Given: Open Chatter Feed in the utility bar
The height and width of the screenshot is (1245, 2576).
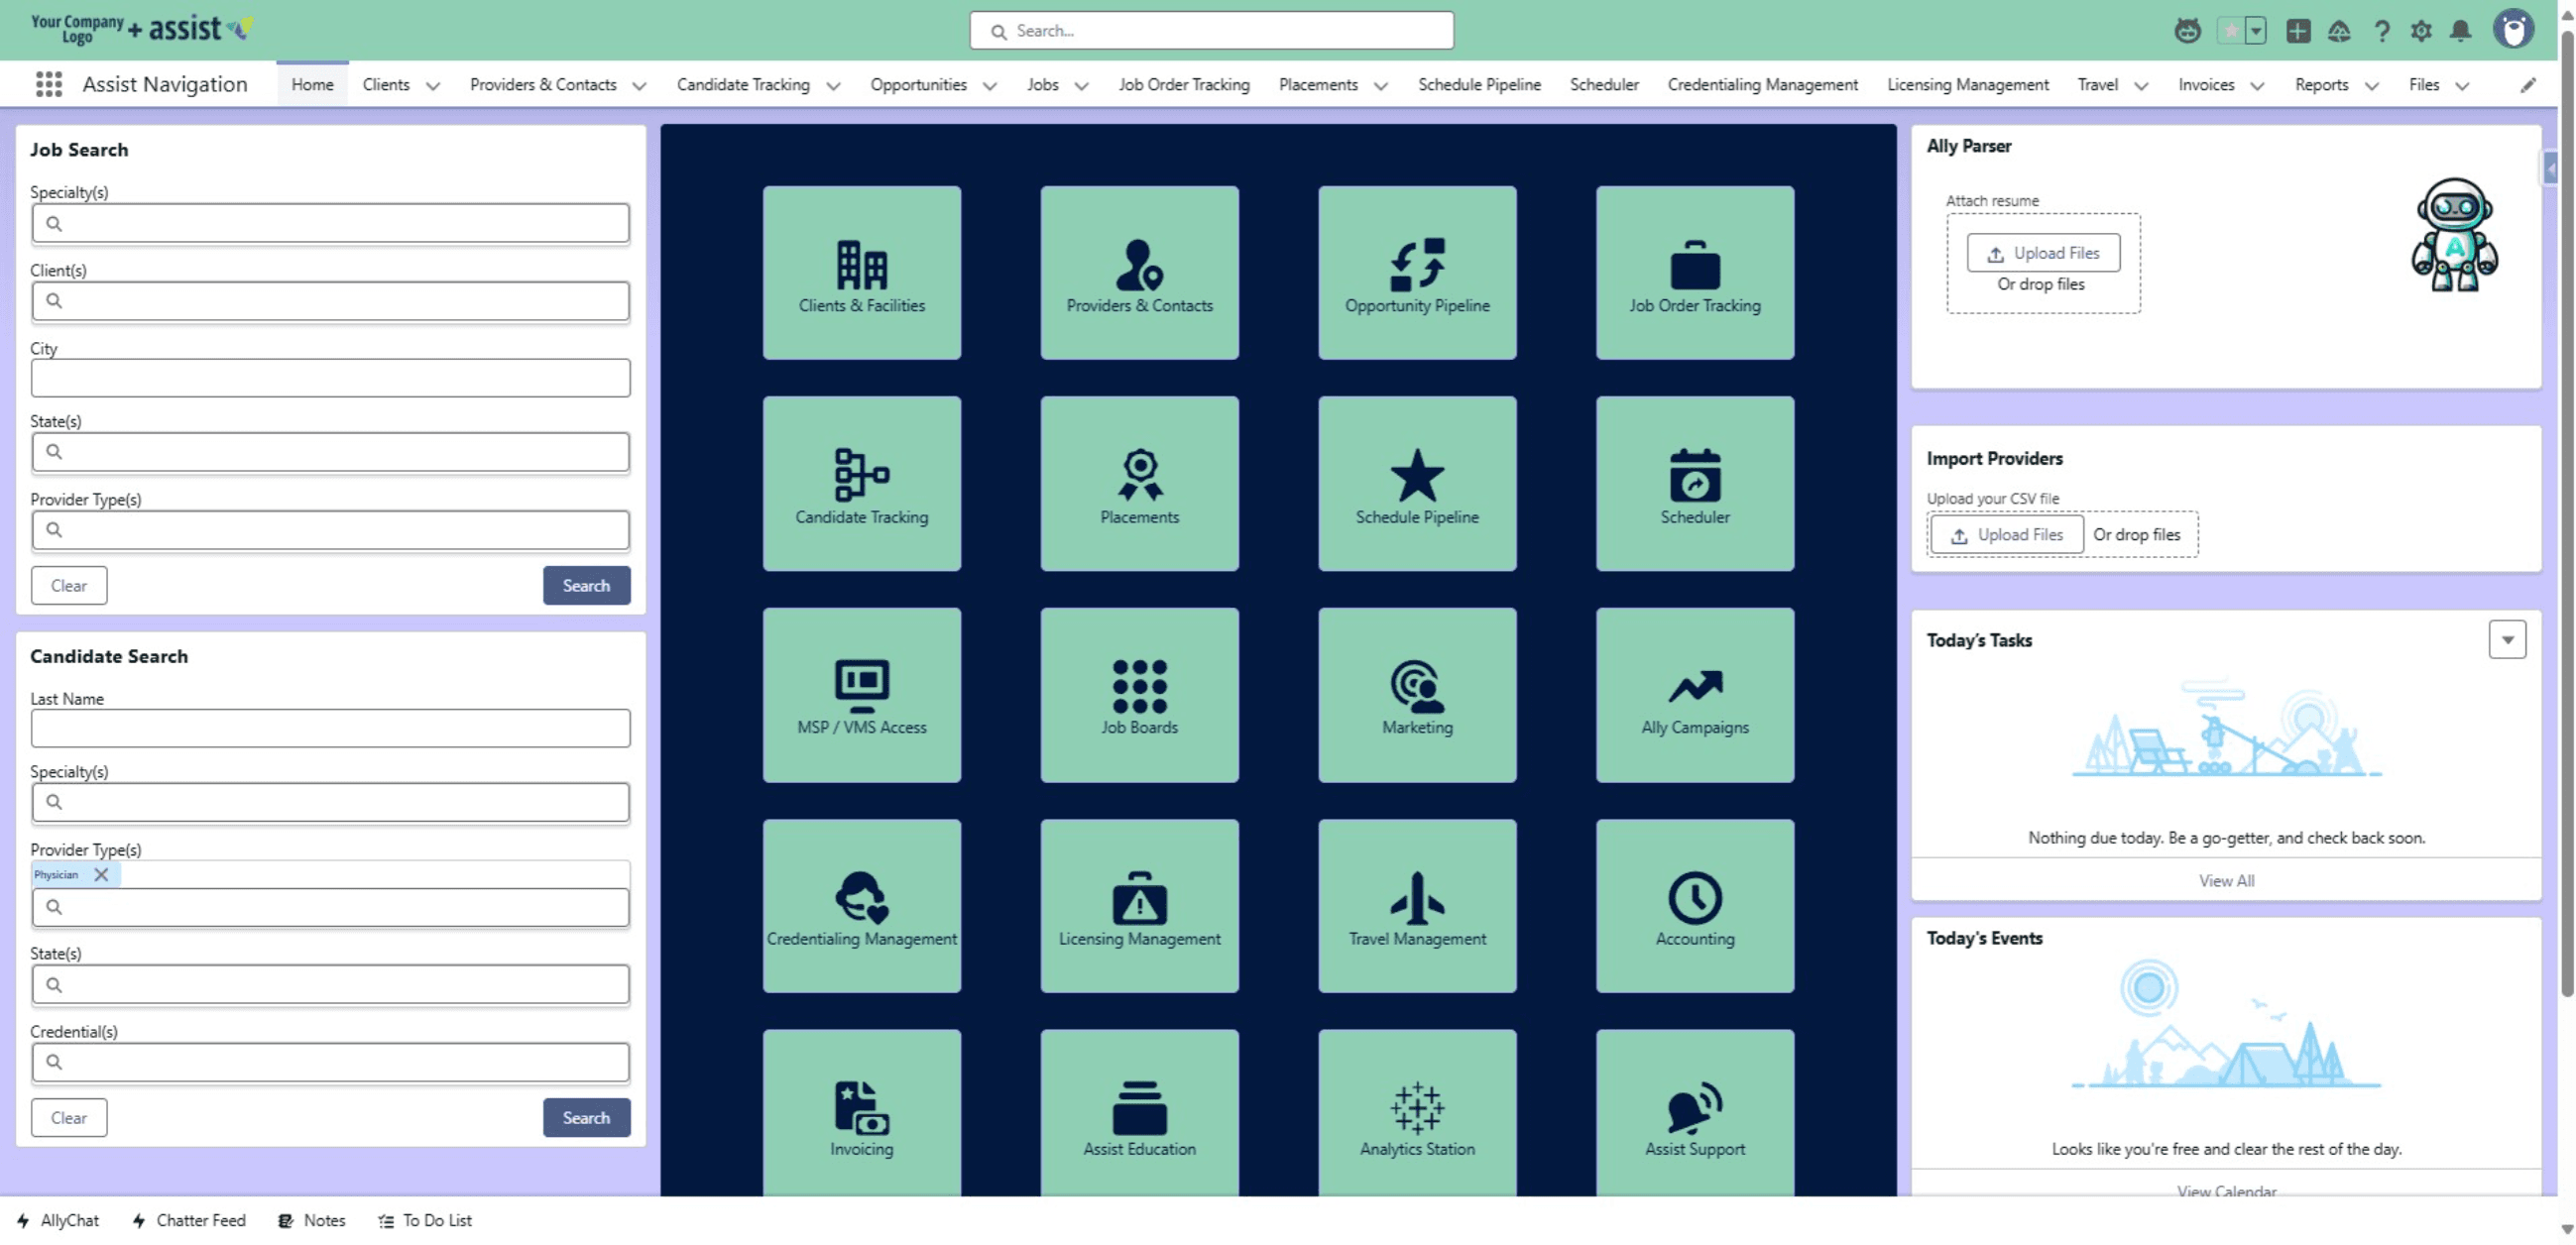Looking at the screenshot, I should [188, 1221].
